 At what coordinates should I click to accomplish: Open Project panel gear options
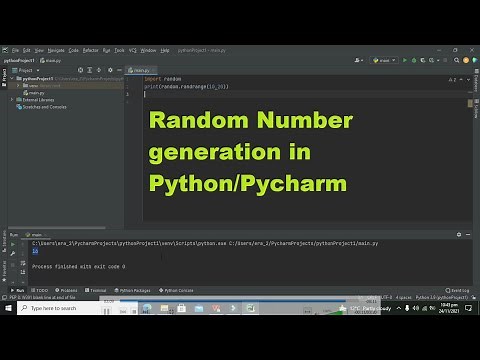click(x=110, y=70)
